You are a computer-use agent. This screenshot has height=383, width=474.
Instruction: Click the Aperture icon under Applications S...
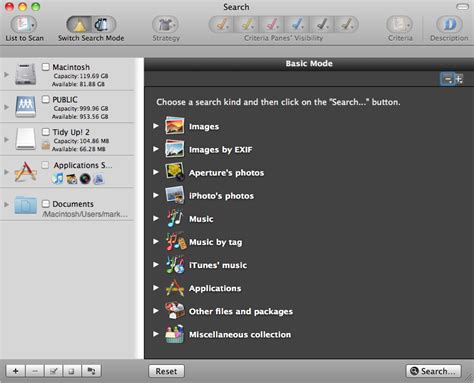[x=85, y=179]
